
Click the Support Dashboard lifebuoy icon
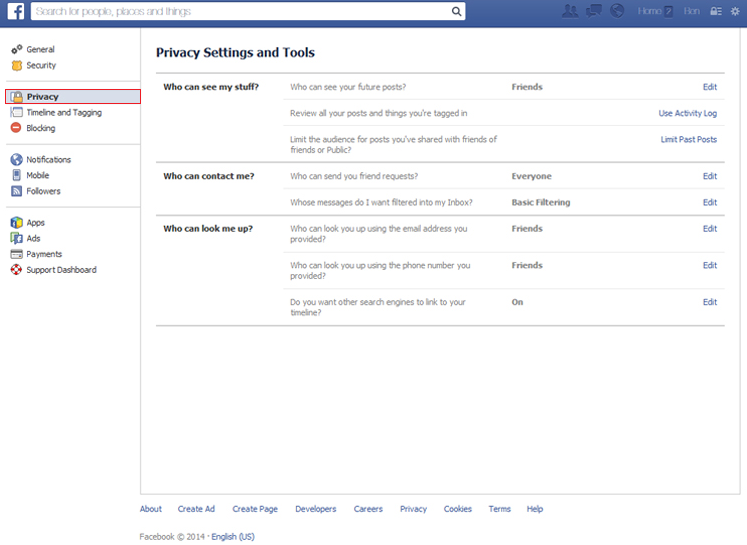tap(17, 270)
